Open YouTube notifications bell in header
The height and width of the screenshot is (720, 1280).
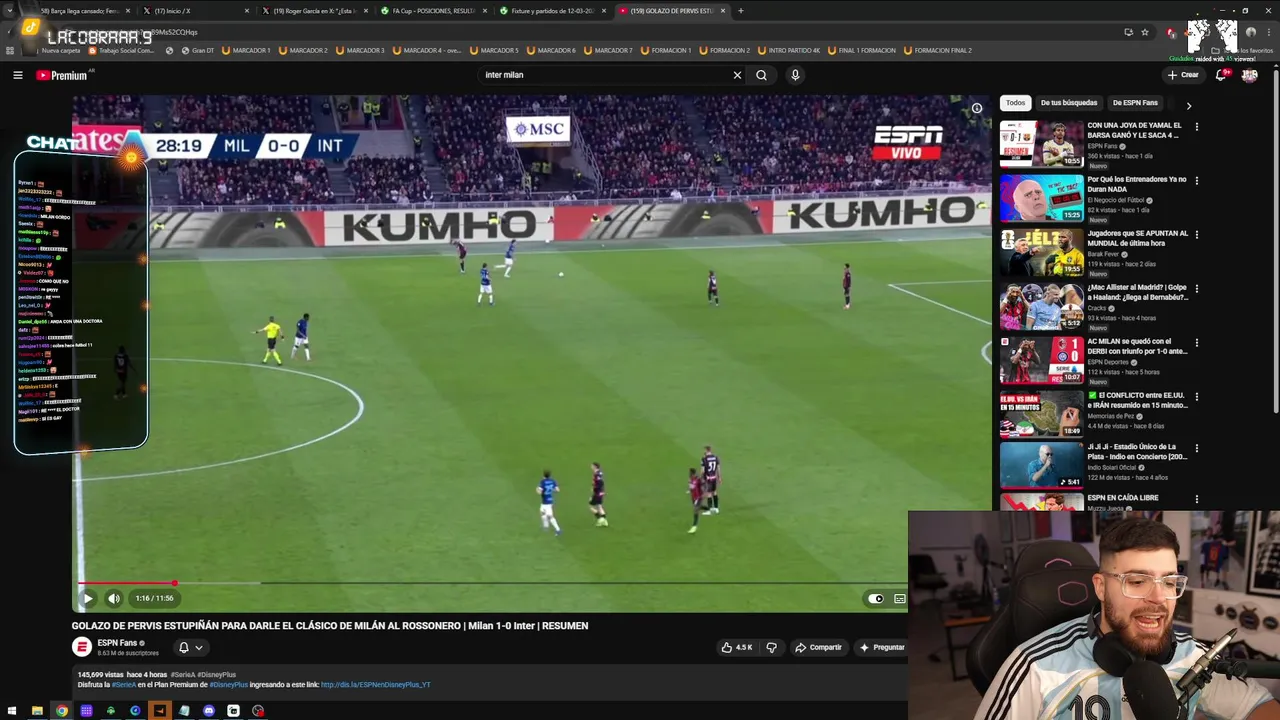[x=1221, y=75]
